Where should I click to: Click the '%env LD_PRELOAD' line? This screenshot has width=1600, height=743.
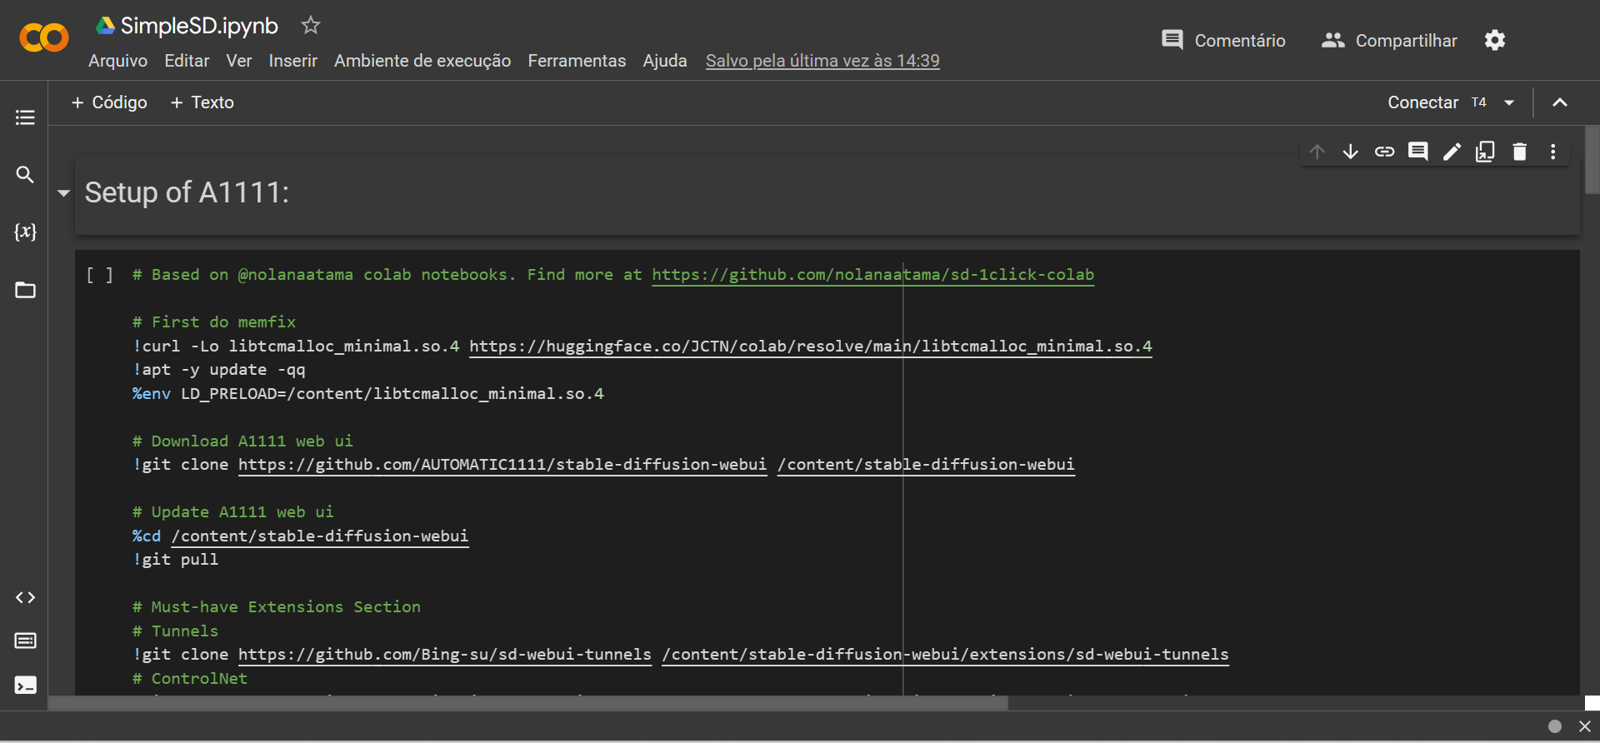tap(368, 394)
